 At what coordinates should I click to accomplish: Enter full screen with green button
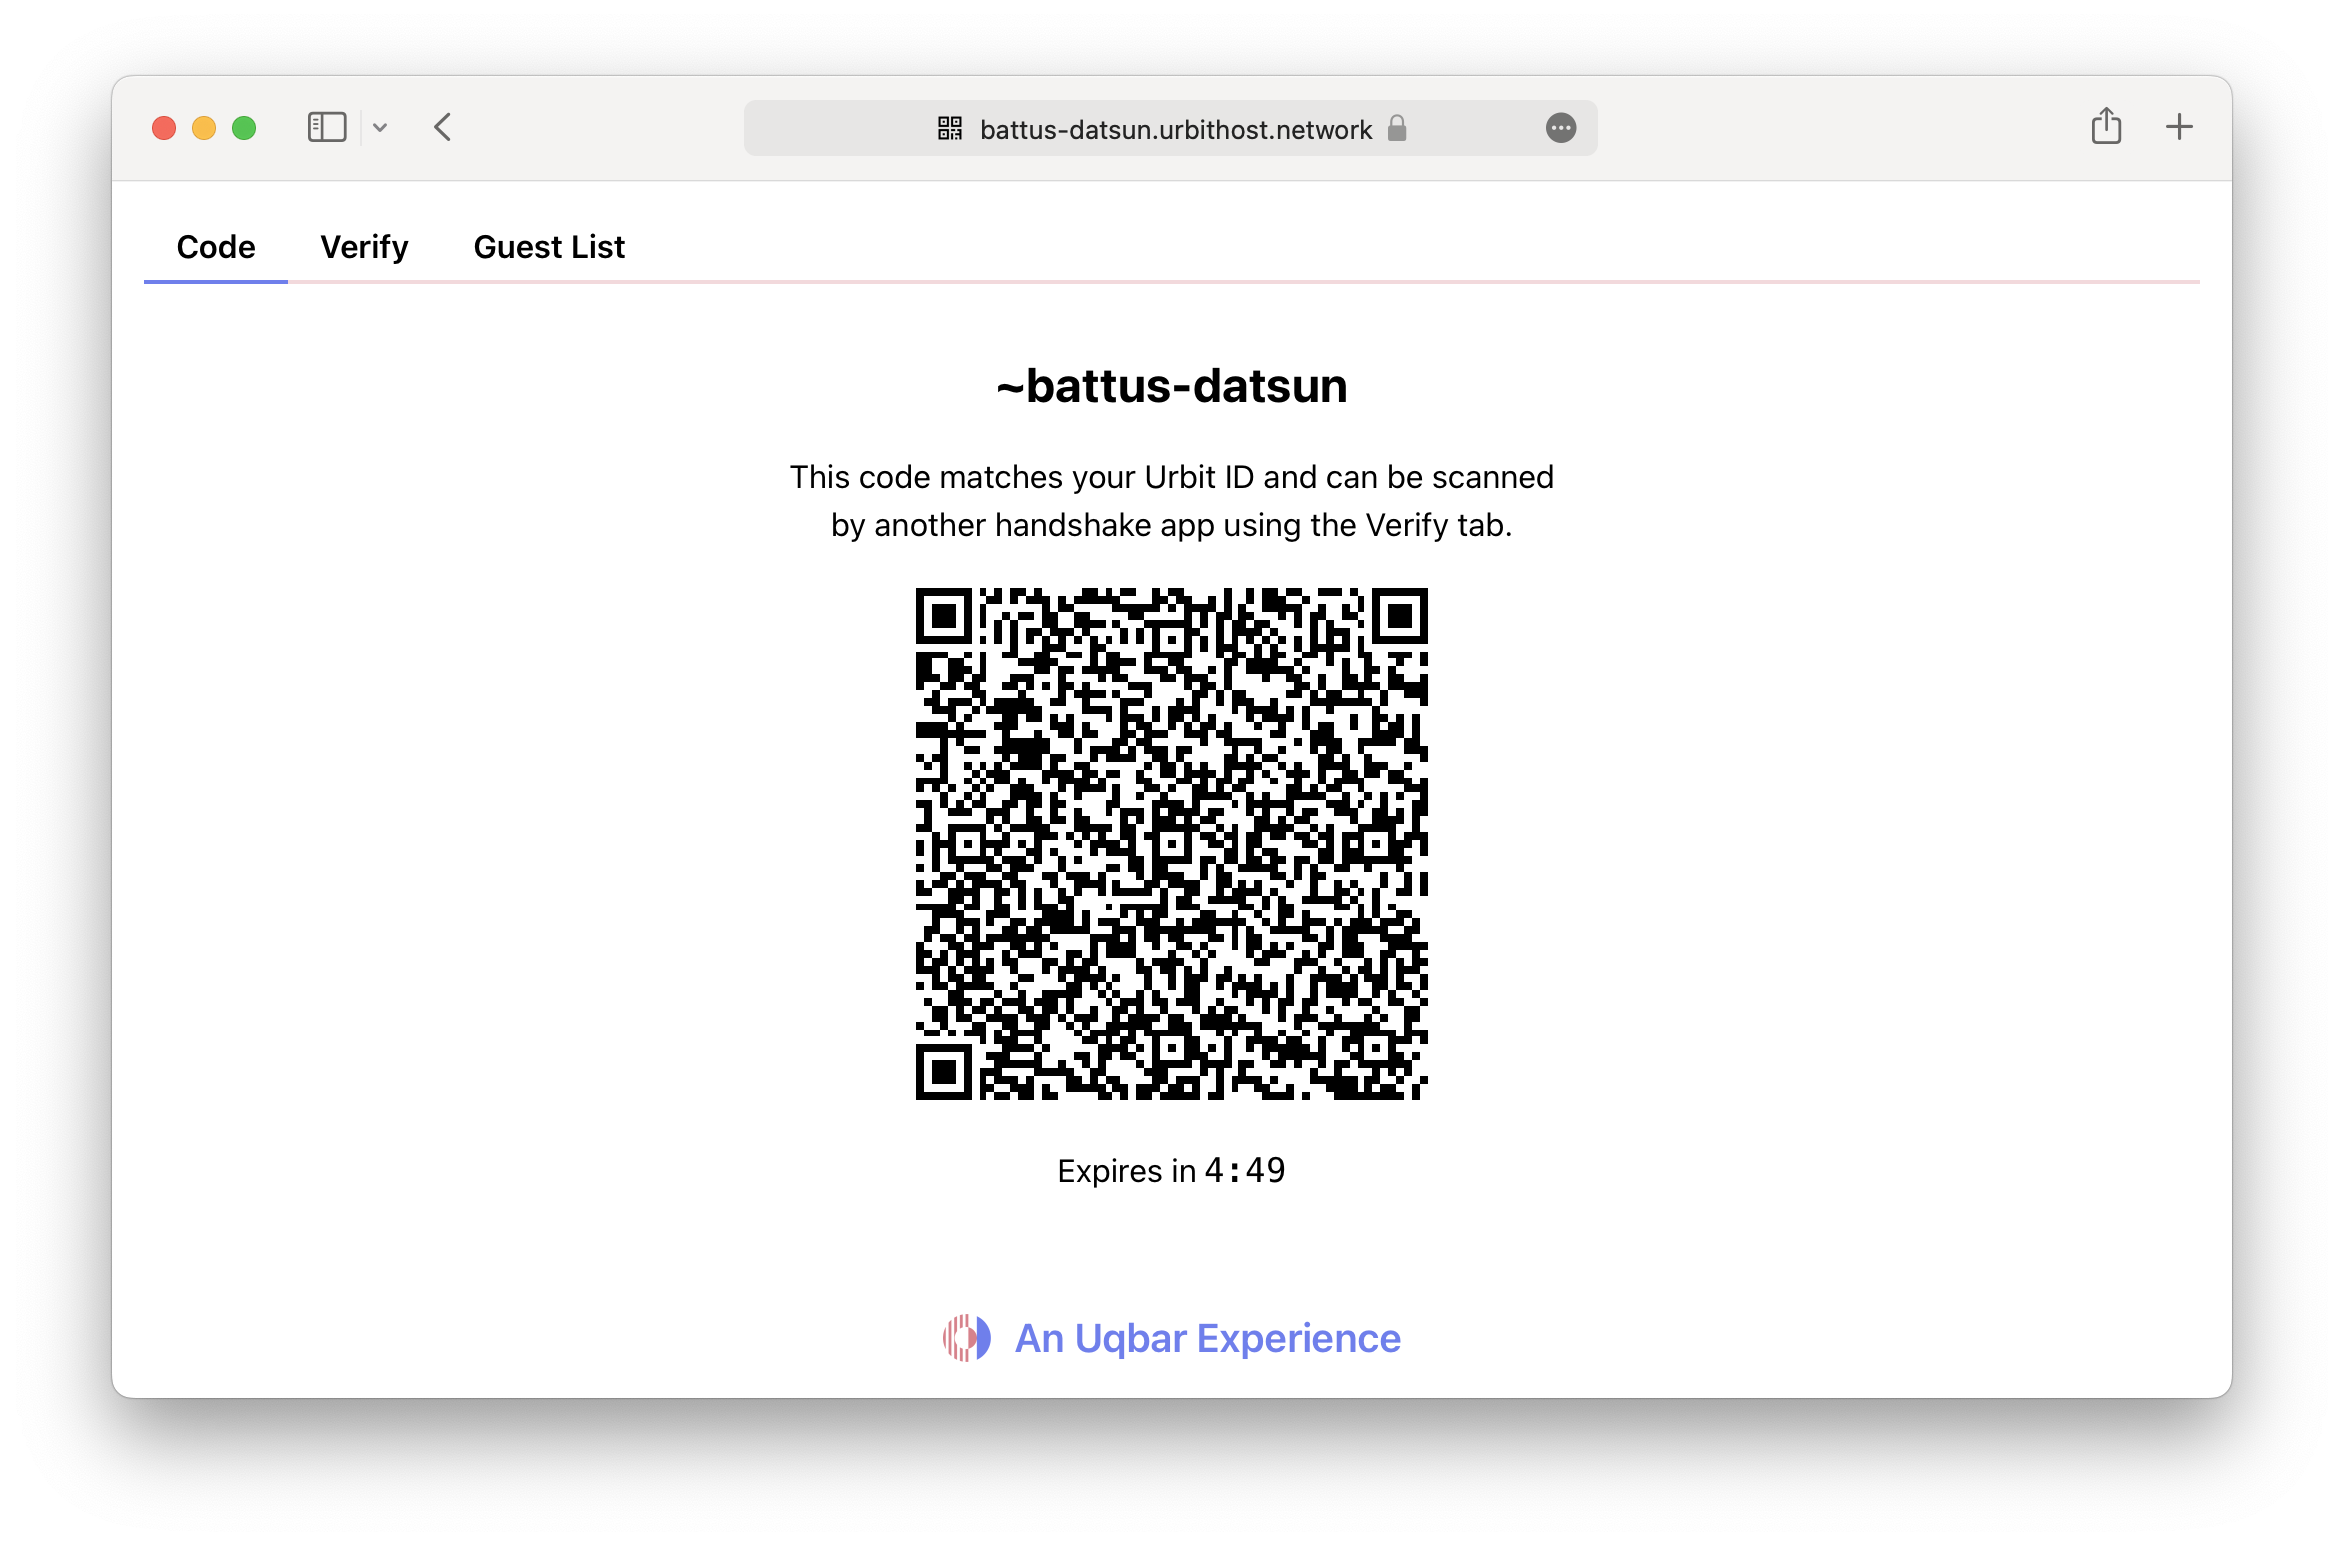(x=244, y=128)
